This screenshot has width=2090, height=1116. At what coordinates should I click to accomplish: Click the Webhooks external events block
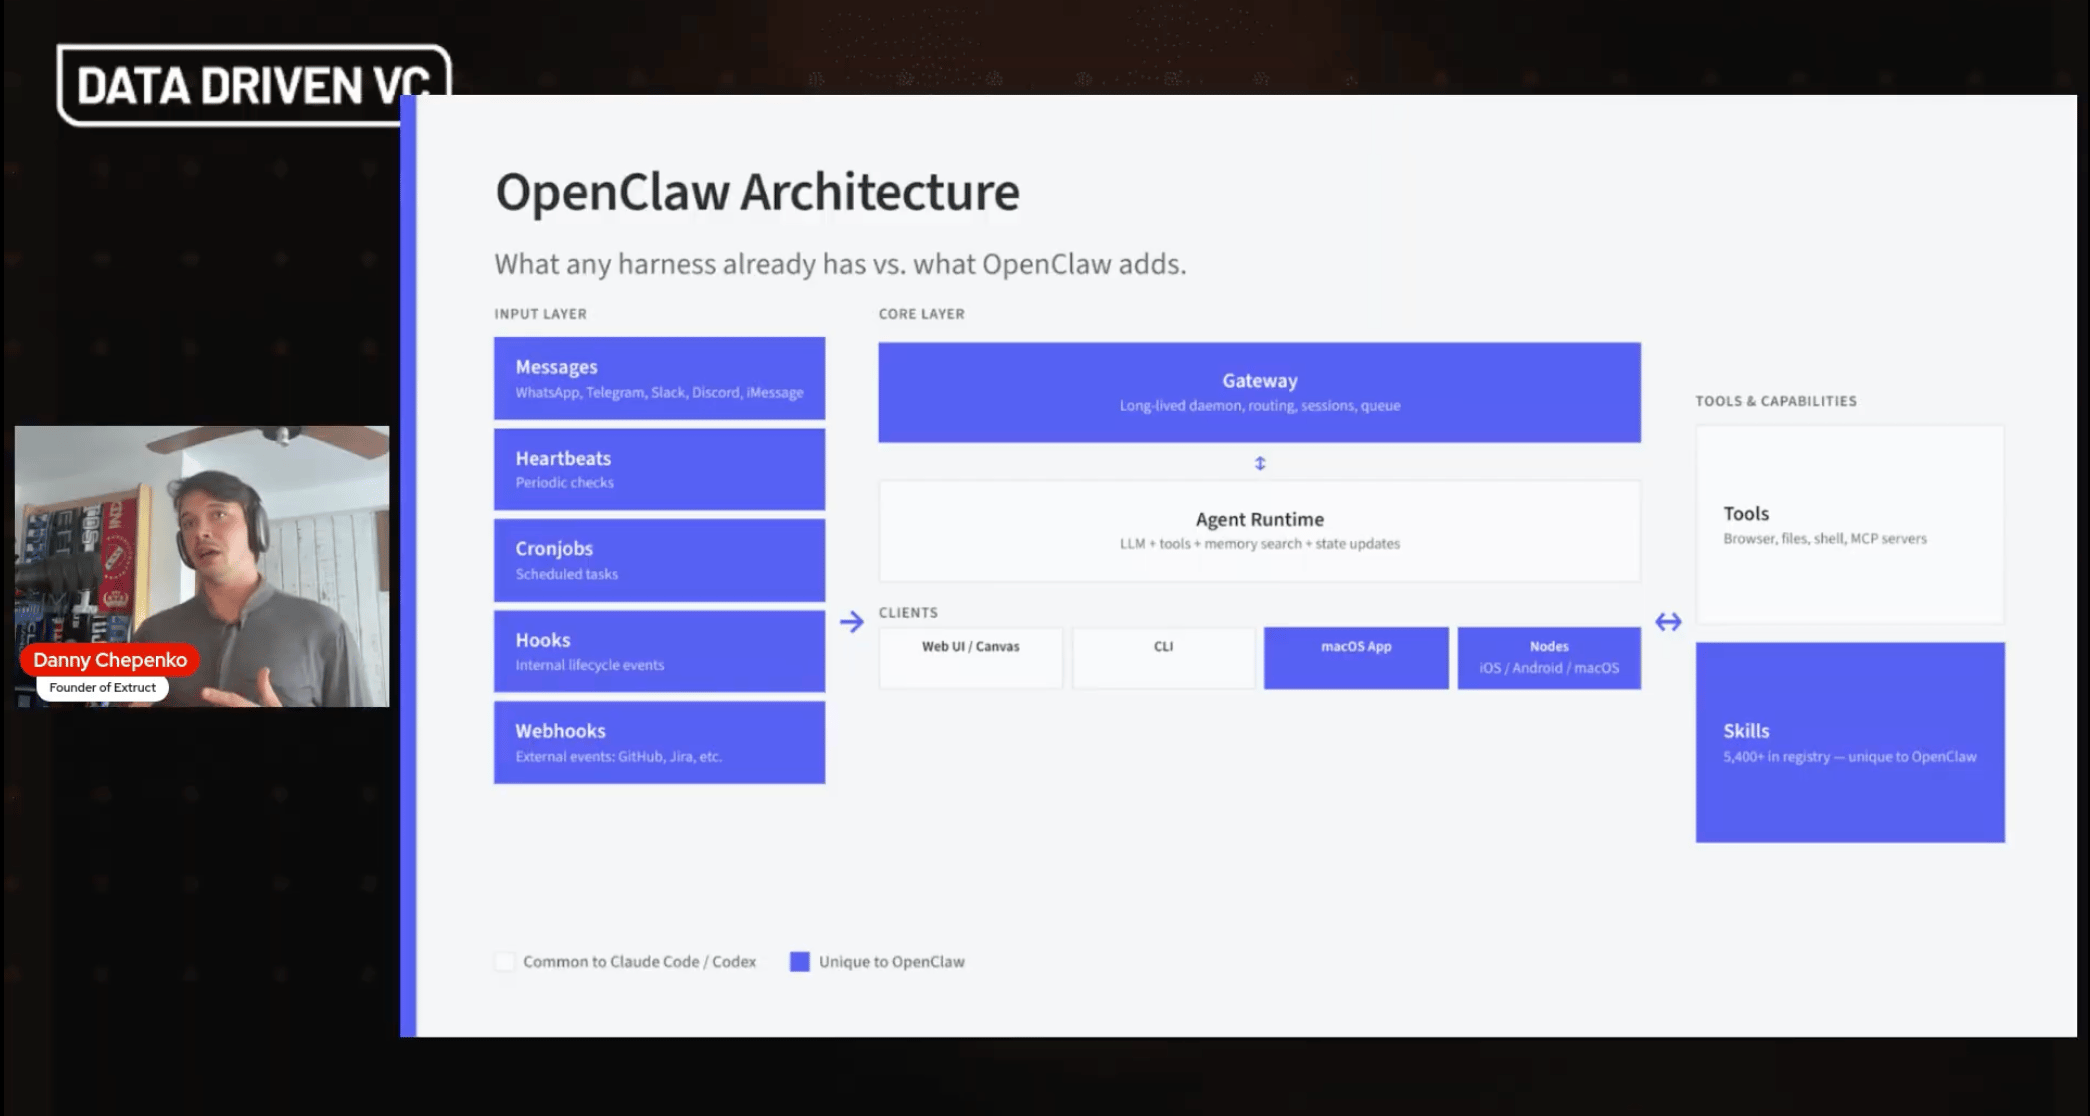659,742
